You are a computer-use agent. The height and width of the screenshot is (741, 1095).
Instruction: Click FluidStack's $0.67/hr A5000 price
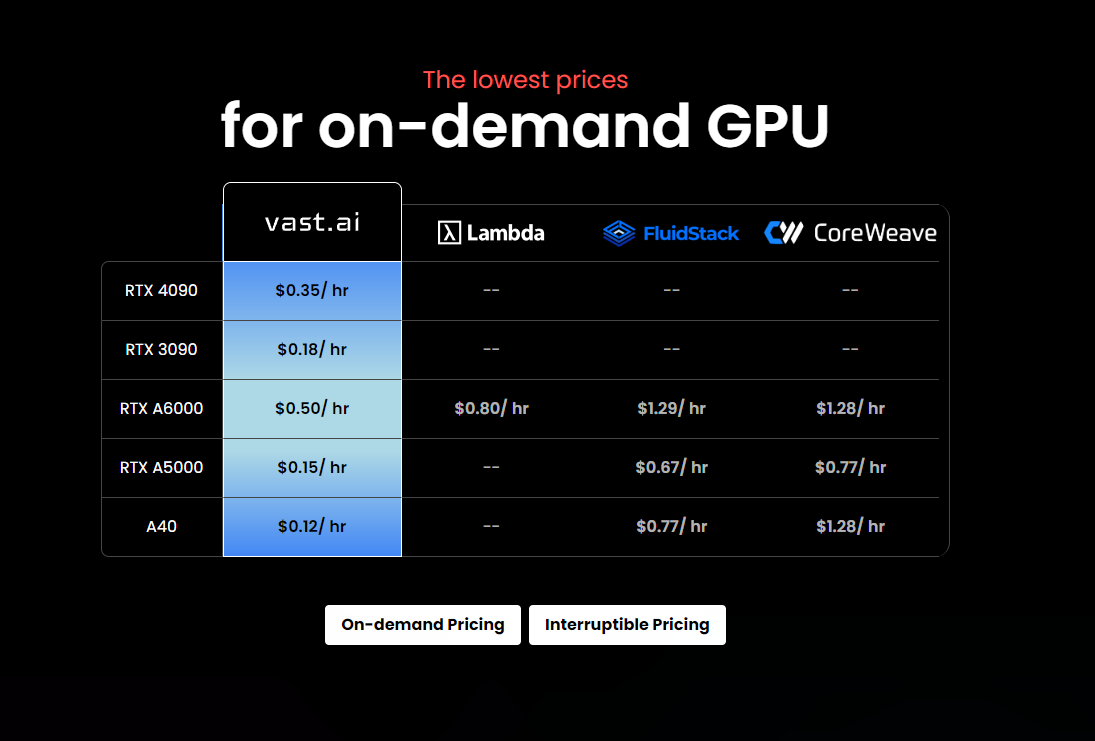click(670, 467)
